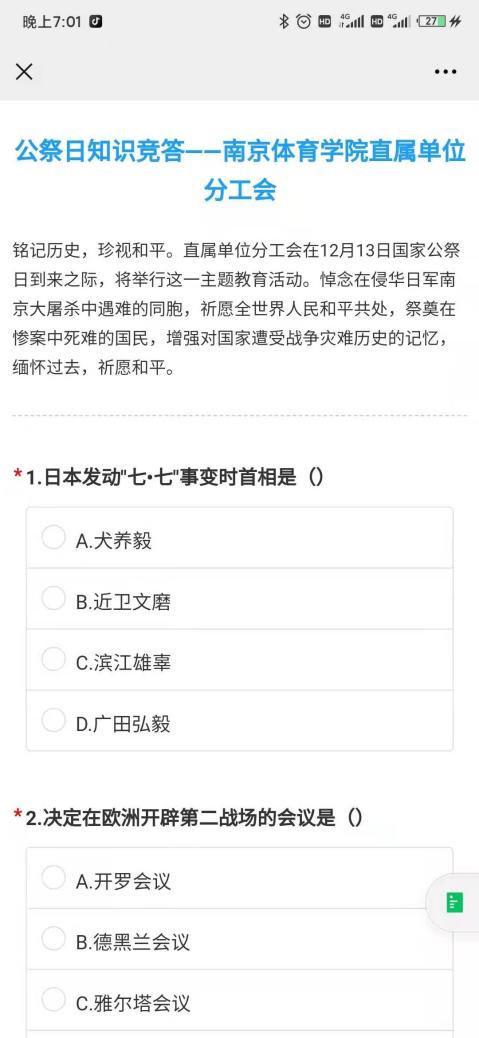
Task: Select A.开罗会议 for question 2
Action: coord(240,878)
